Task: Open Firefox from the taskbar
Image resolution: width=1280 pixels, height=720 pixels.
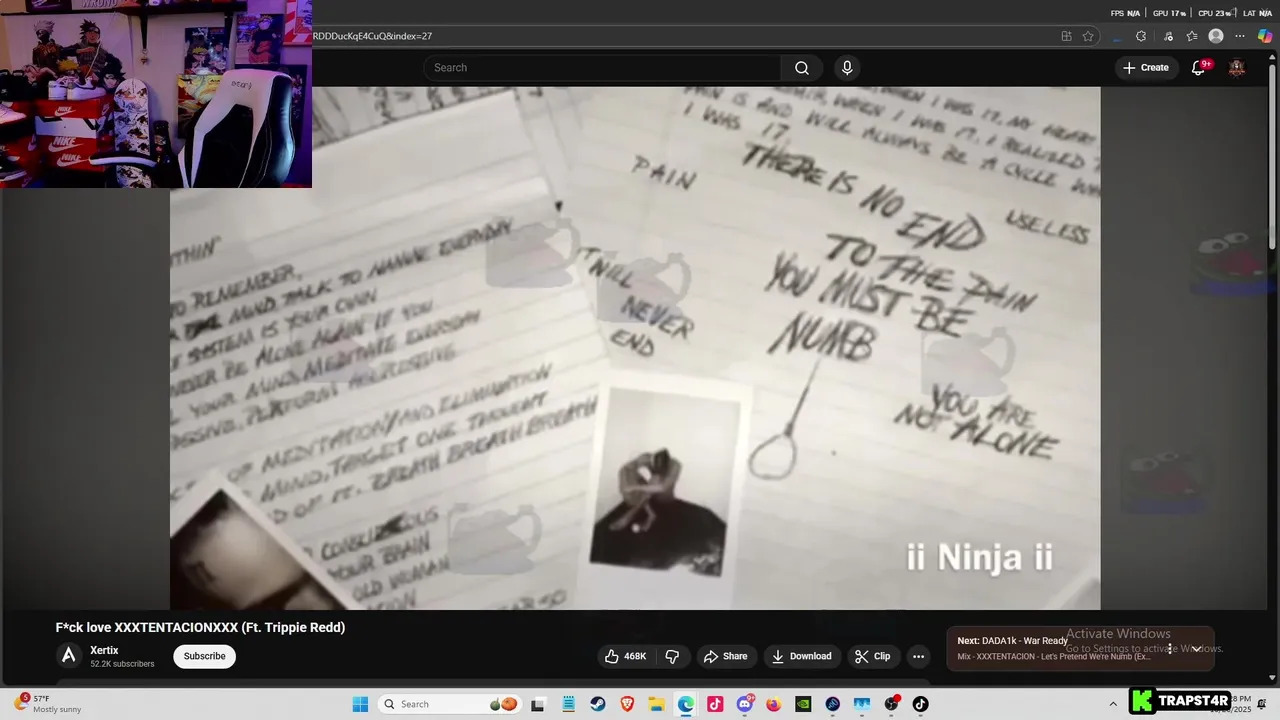Action: [774, 704]
